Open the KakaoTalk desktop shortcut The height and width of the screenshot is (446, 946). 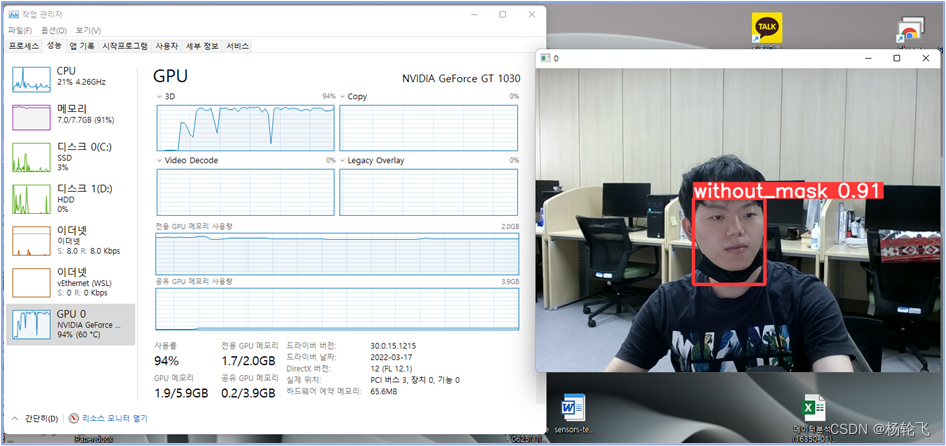[x=767, y=28]
